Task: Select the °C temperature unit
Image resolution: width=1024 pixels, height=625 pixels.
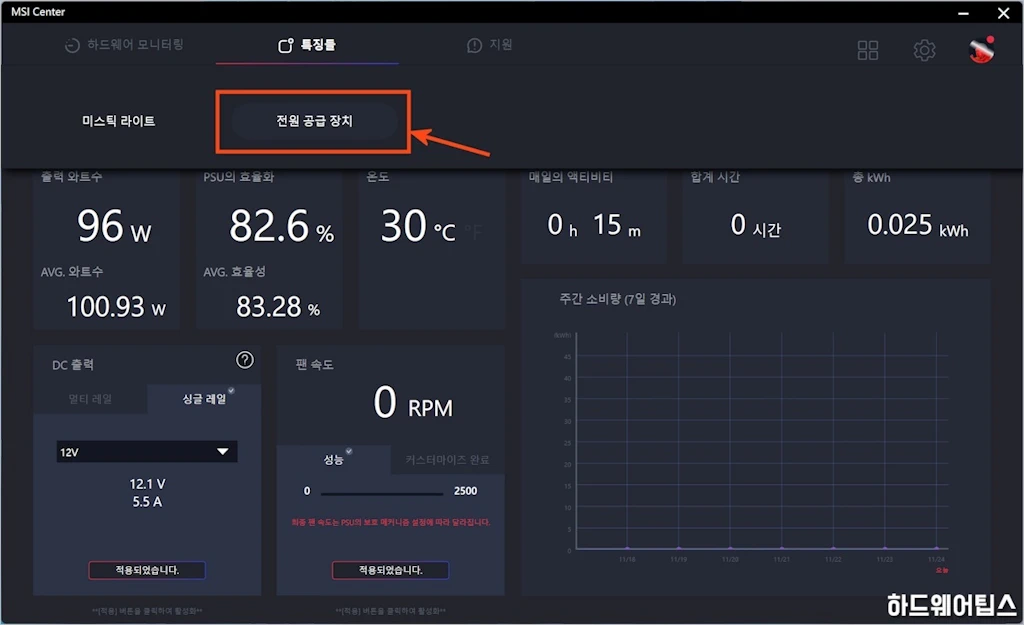Action: point(445,231)
